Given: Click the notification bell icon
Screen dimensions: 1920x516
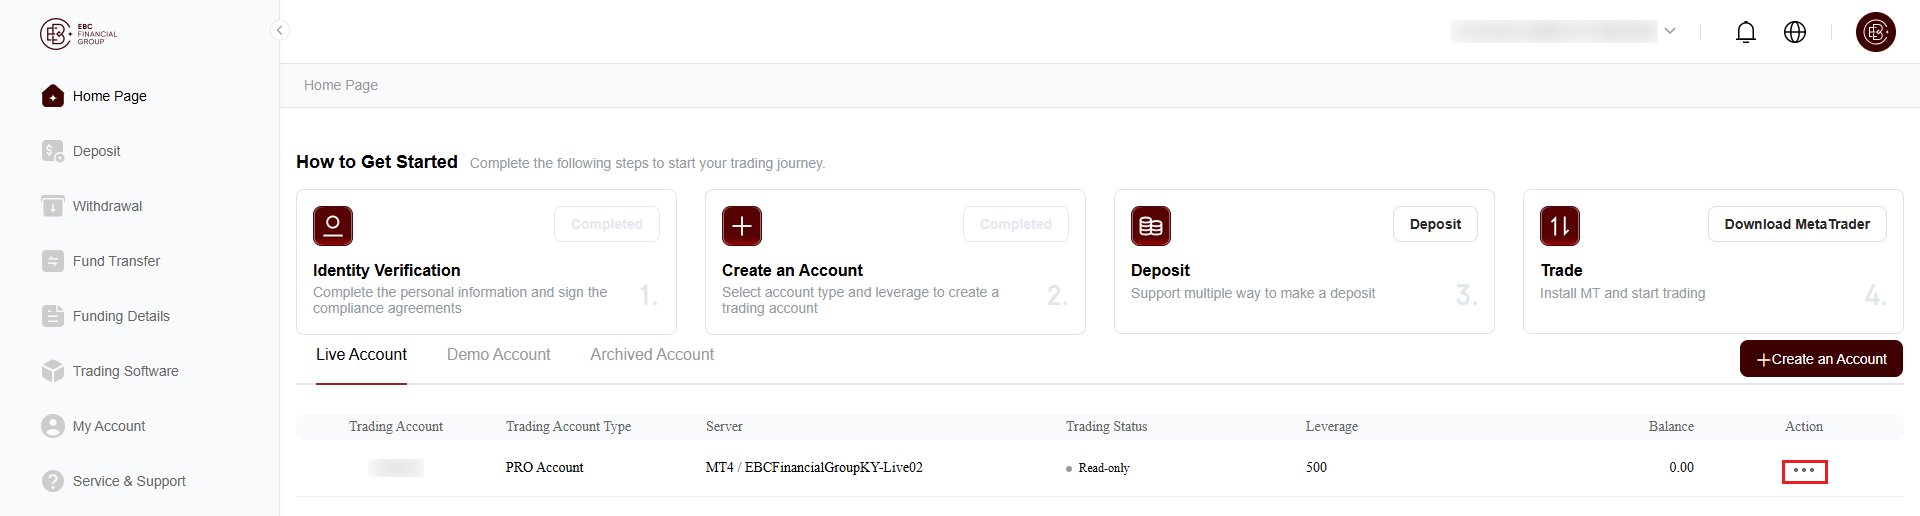Looking at the screenshot, I should (1745, 32).
